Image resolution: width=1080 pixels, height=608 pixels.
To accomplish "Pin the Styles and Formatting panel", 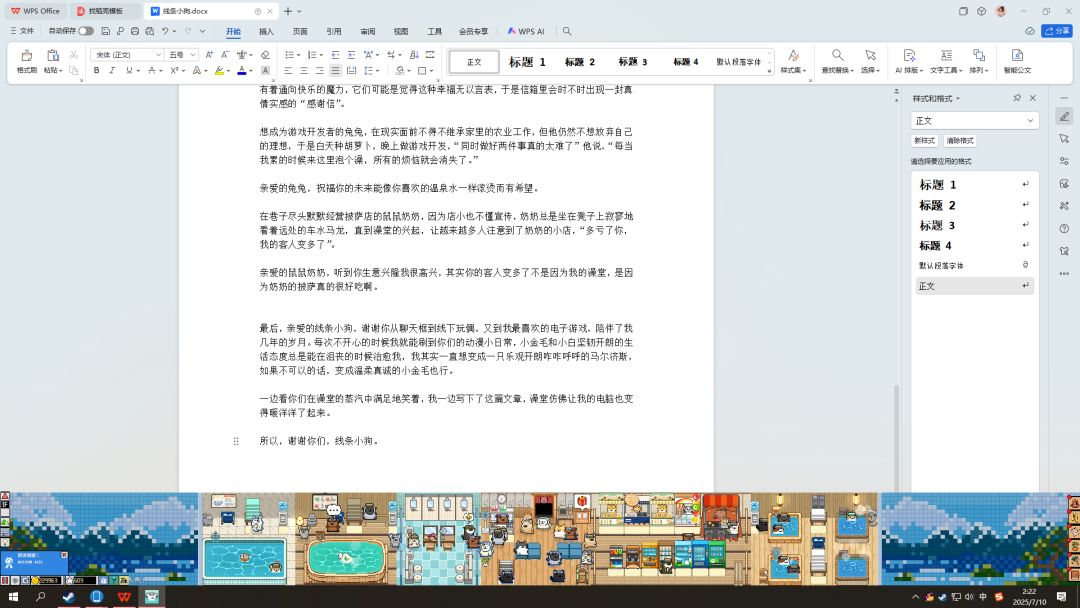I will tap(1017, 98).
